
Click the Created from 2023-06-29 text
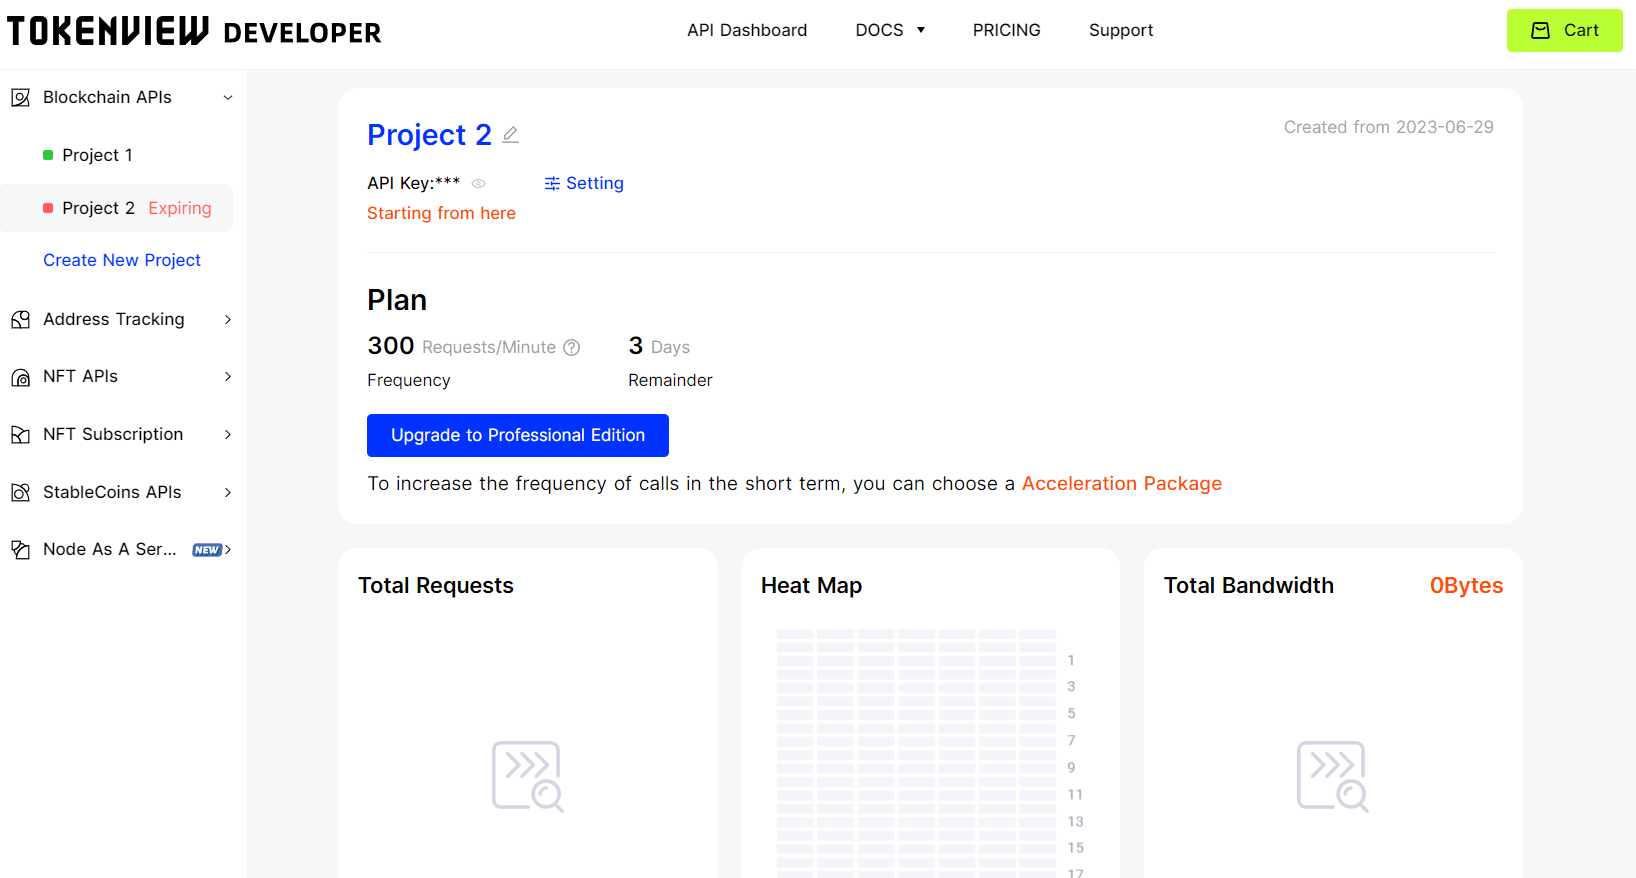click(x=1389, y=127)
